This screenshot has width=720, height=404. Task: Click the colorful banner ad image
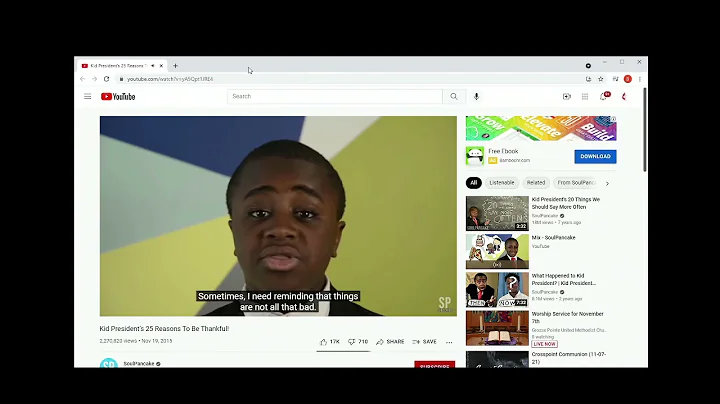tap(541, 128)
